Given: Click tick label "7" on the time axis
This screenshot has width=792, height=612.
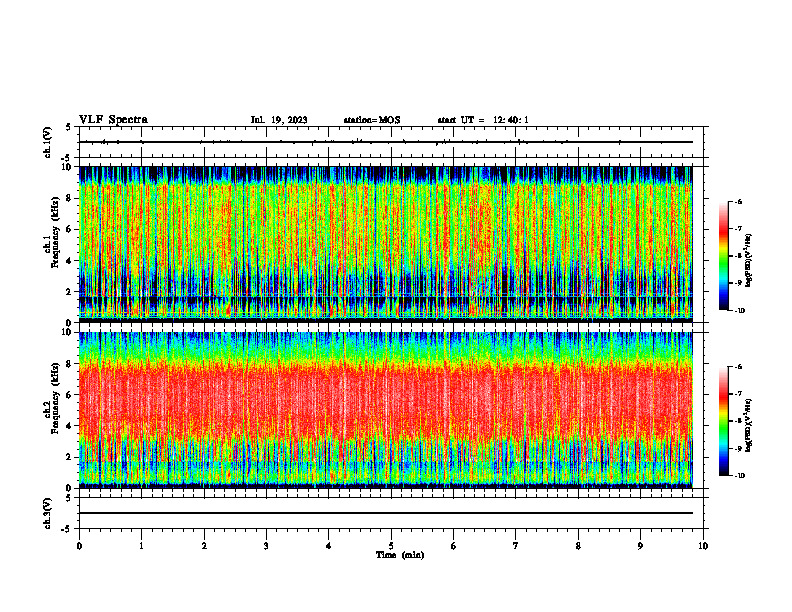Looking at the screenshot, I should click(516, 546).
